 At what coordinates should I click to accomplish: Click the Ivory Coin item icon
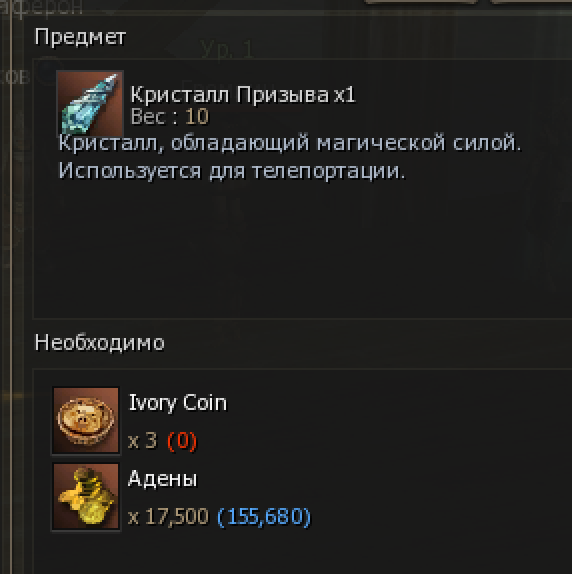coord(86,420)
